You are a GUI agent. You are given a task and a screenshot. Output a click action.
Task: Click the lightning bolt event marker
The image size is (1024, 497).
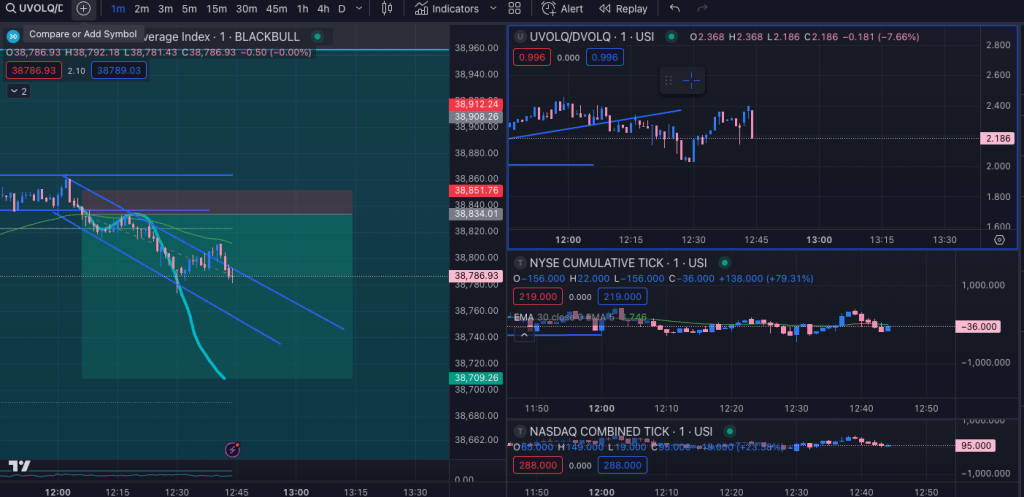[233, 451]
